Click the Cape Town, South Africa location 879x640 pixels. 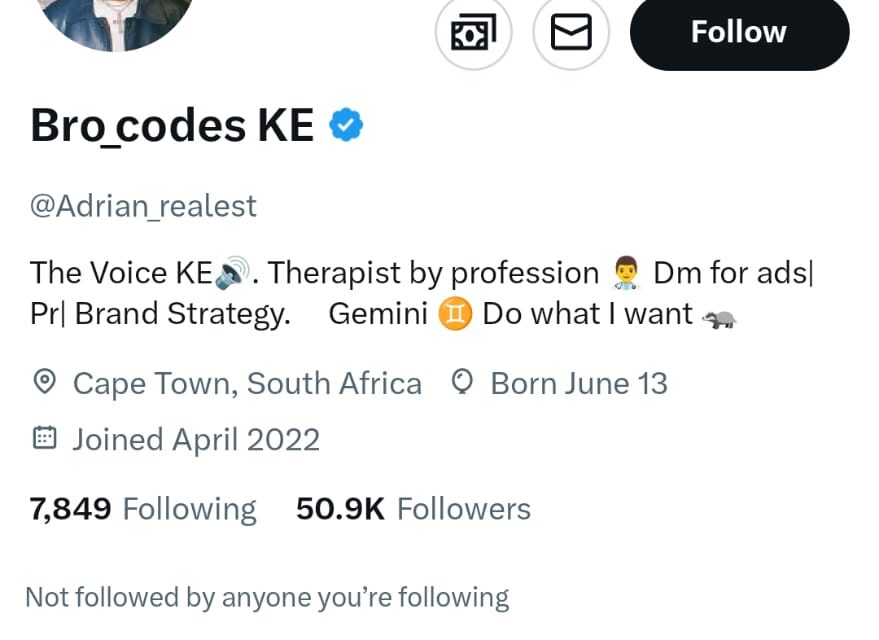pyautogui.click(x=247, y=383)
